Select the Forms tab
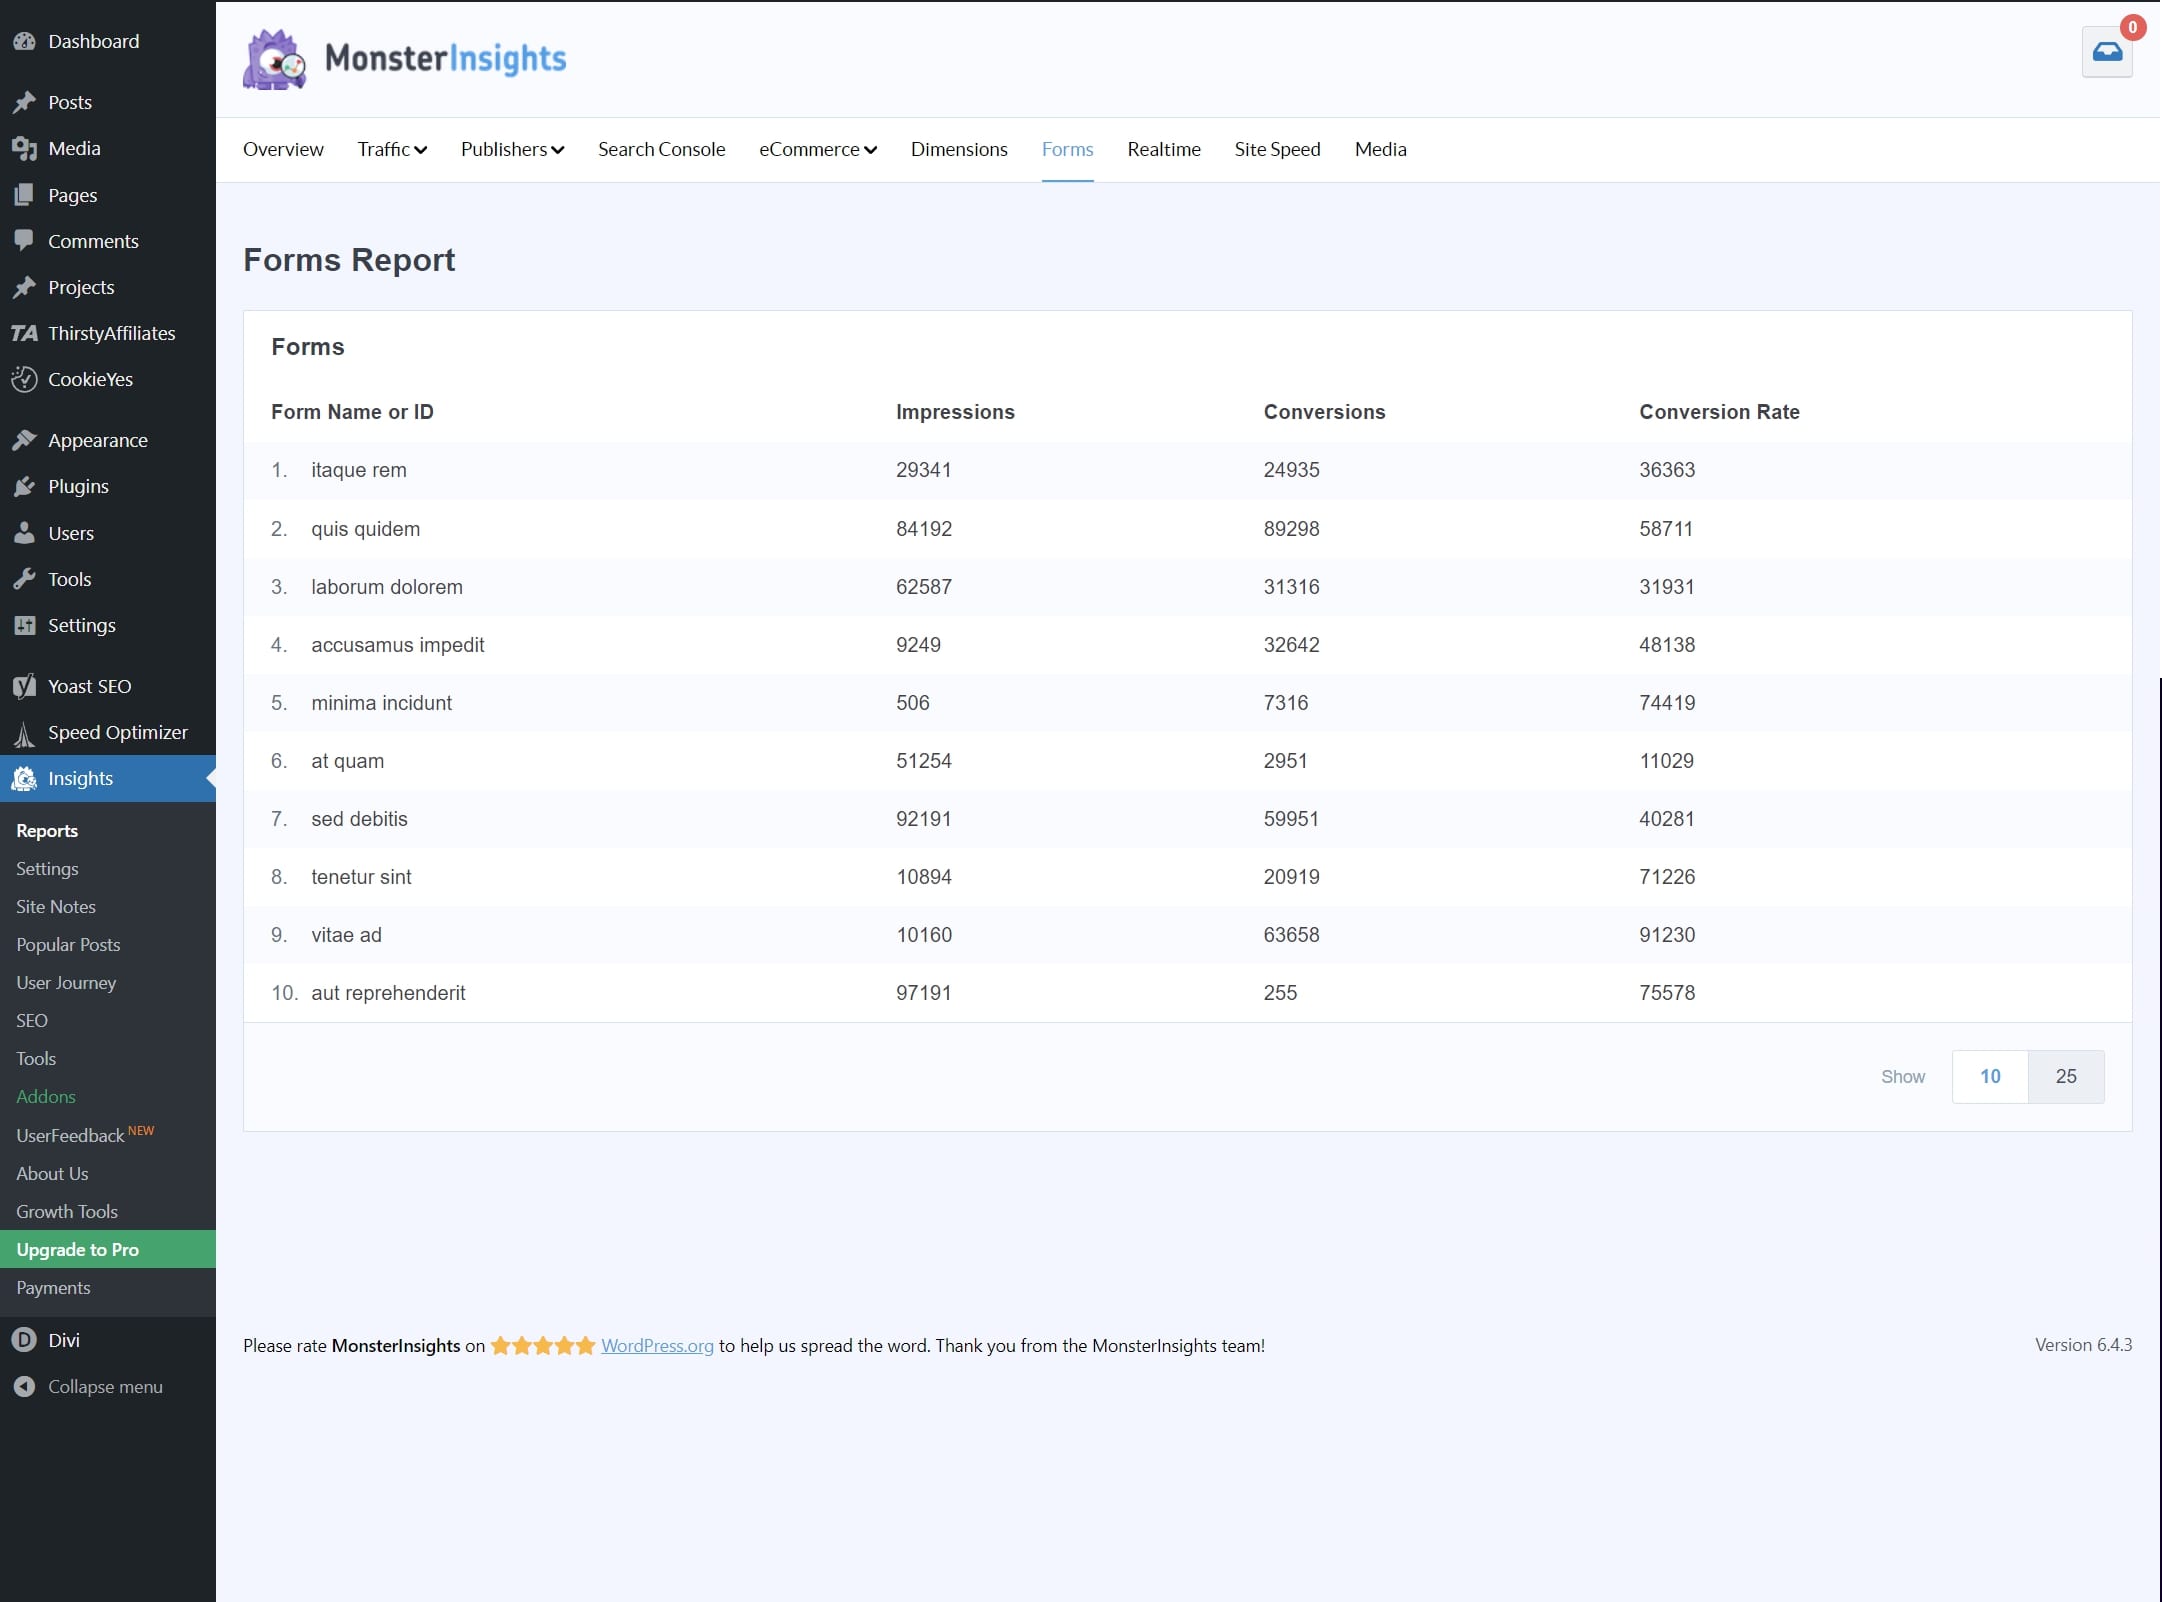2162x1602 pixels. (1067, 150)
